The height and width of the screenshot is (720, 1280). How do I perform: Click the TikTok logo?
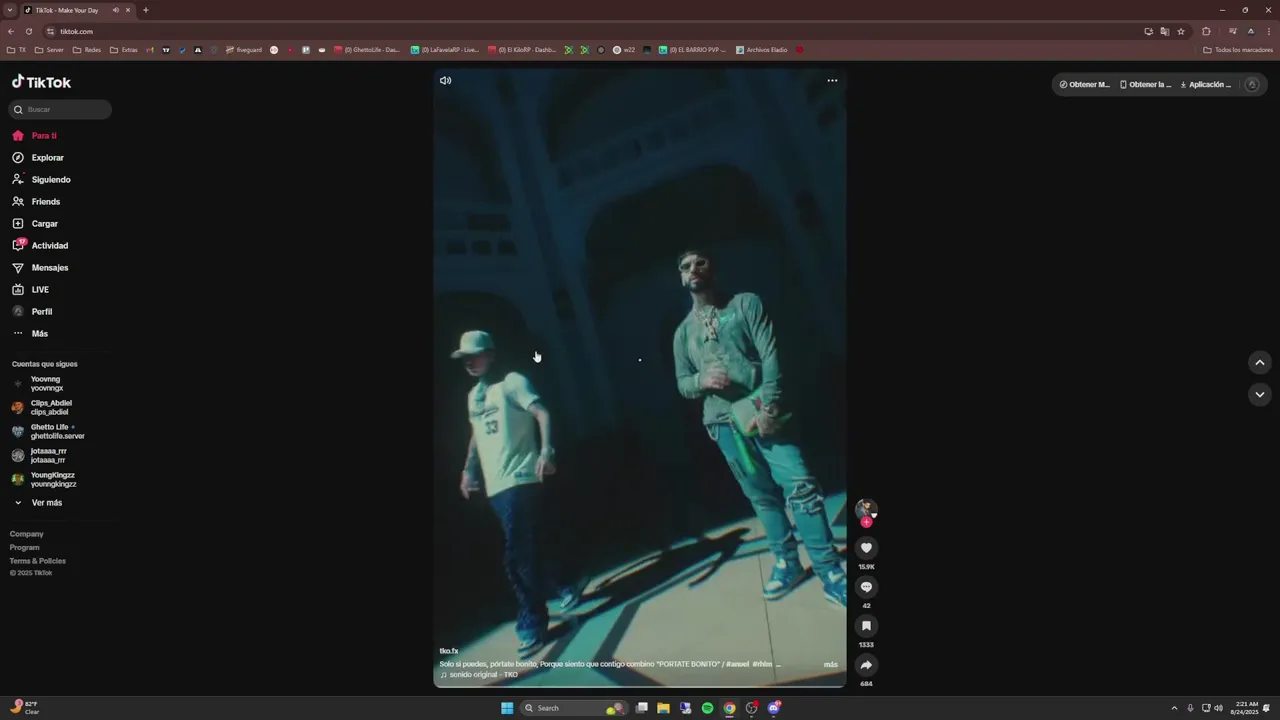pos(41,82)
